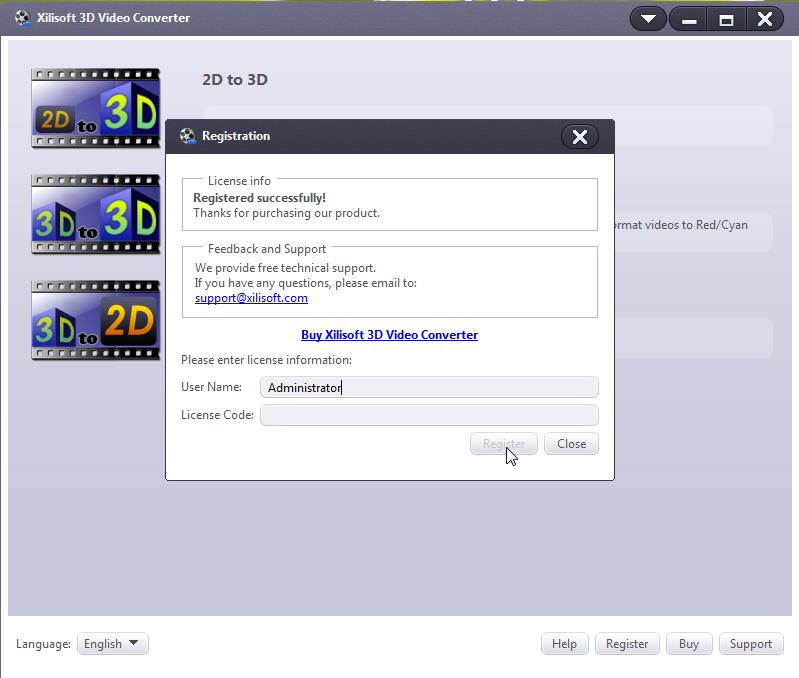Image resolution: width=799 pixels, height=678 pixels.
Task: Open the main window dropdown arrow menu
Action: [648, 19]
